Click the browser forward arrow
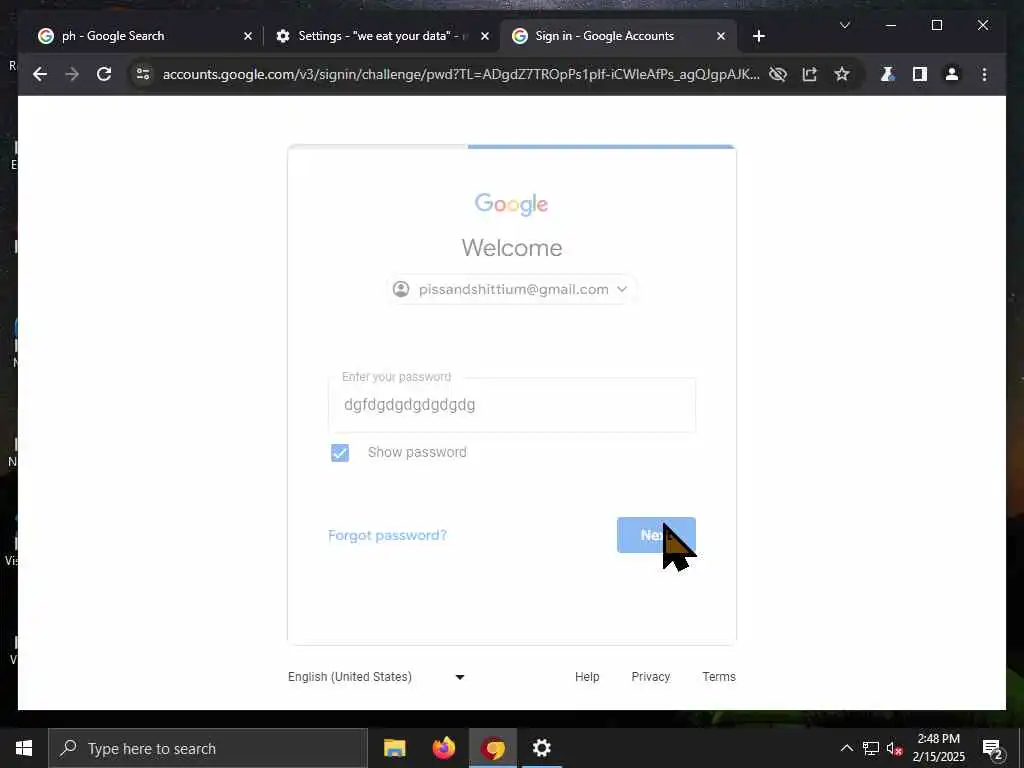Viewport: 1024px width, 768px height. coord(72,74)
